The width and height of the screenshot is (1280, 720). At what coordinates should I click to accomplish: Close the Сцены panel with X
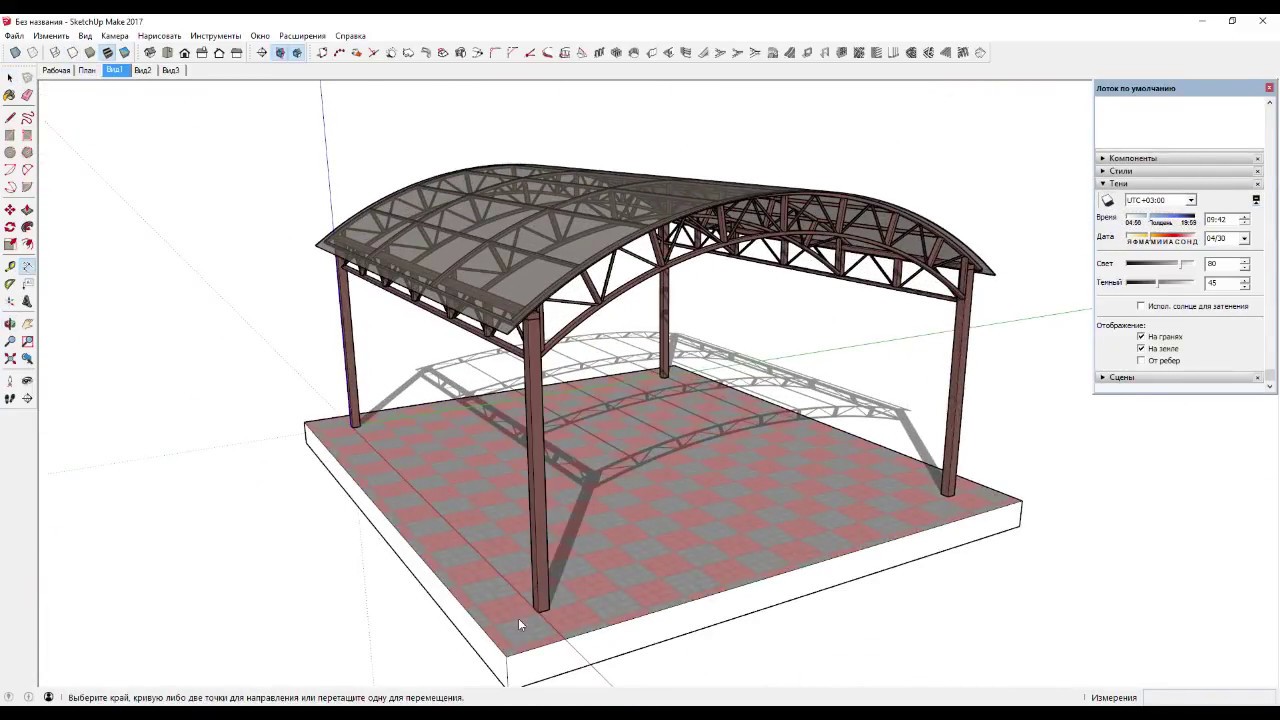coord(1257,377)
